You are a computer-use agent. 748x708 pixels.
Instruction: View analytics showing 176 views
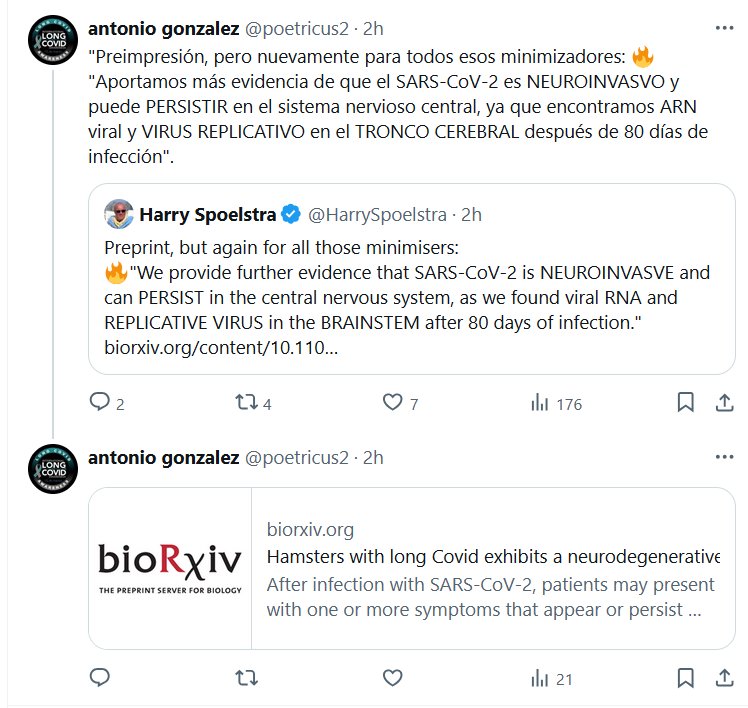click(x=539, y=403)
